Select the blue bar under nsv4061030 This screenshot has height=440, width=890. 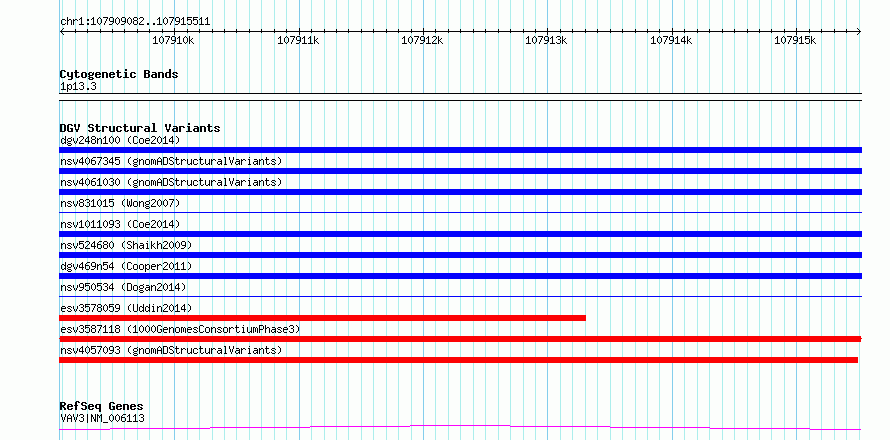pyautogui.click(x=460, y=192)
